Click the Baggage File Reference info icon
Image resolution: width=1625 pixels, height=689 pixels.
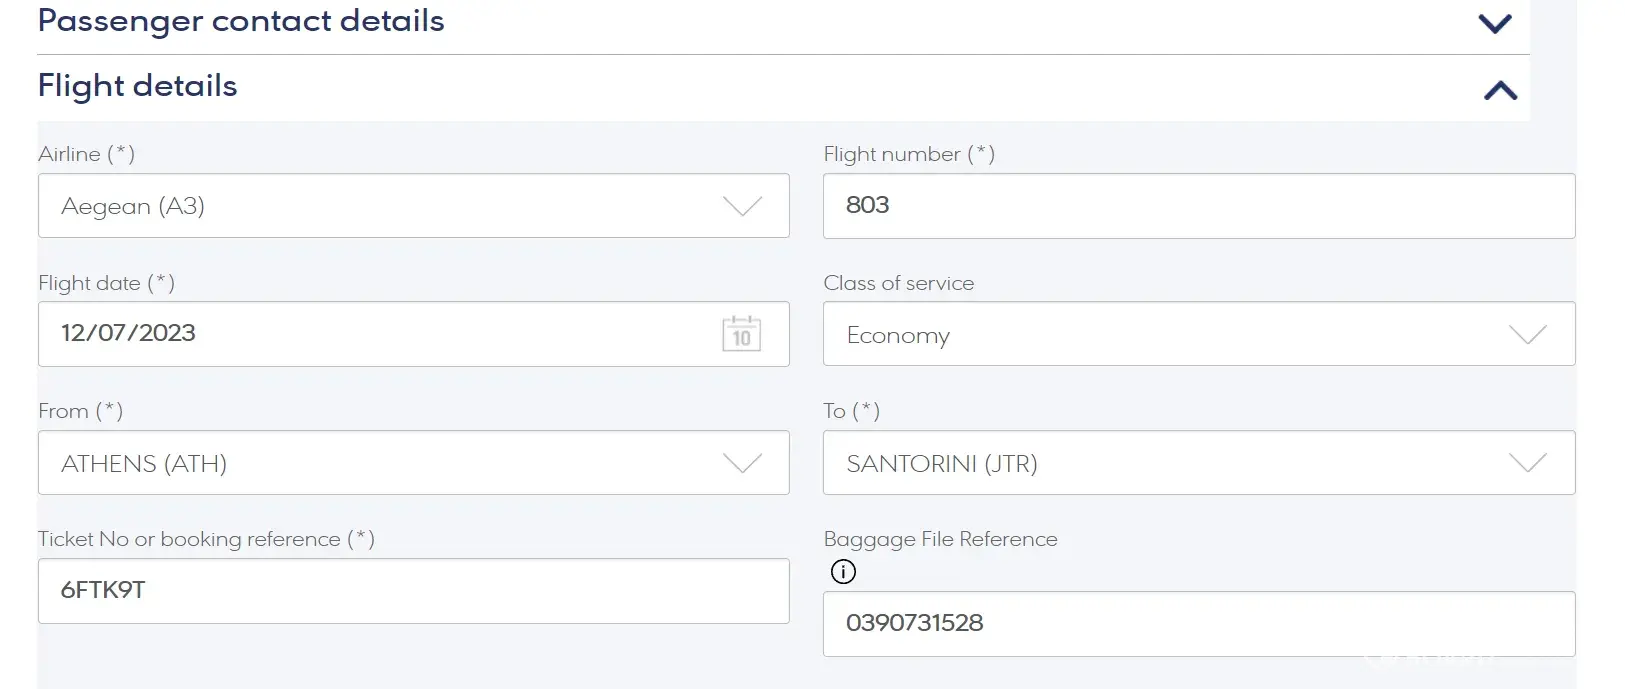(x=843, y=572)
